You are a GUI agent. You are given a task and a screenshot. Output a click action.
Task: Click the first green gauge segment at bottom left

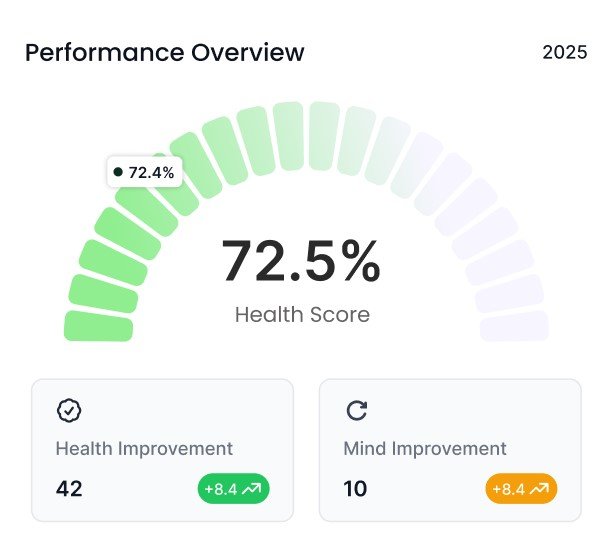pyautogui.click(x=98, y=326)
